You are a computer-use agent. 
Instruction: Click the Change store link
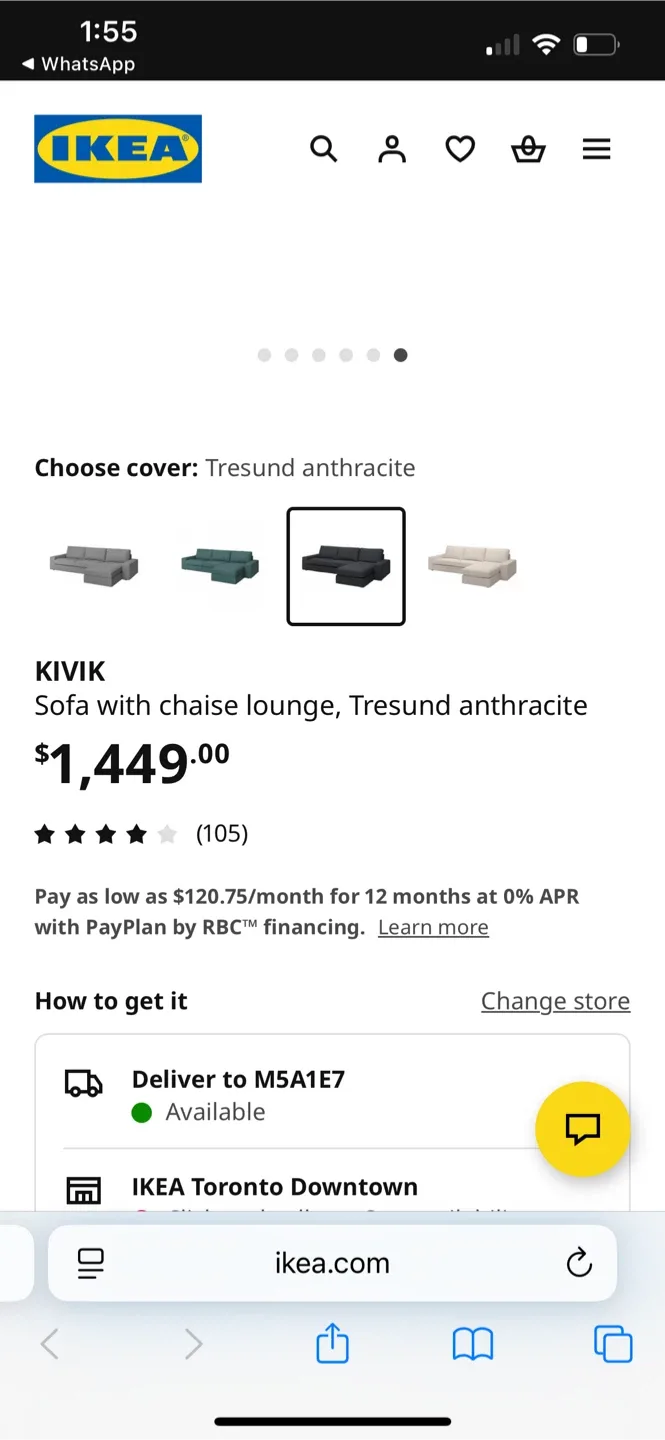click(555, 1000)
